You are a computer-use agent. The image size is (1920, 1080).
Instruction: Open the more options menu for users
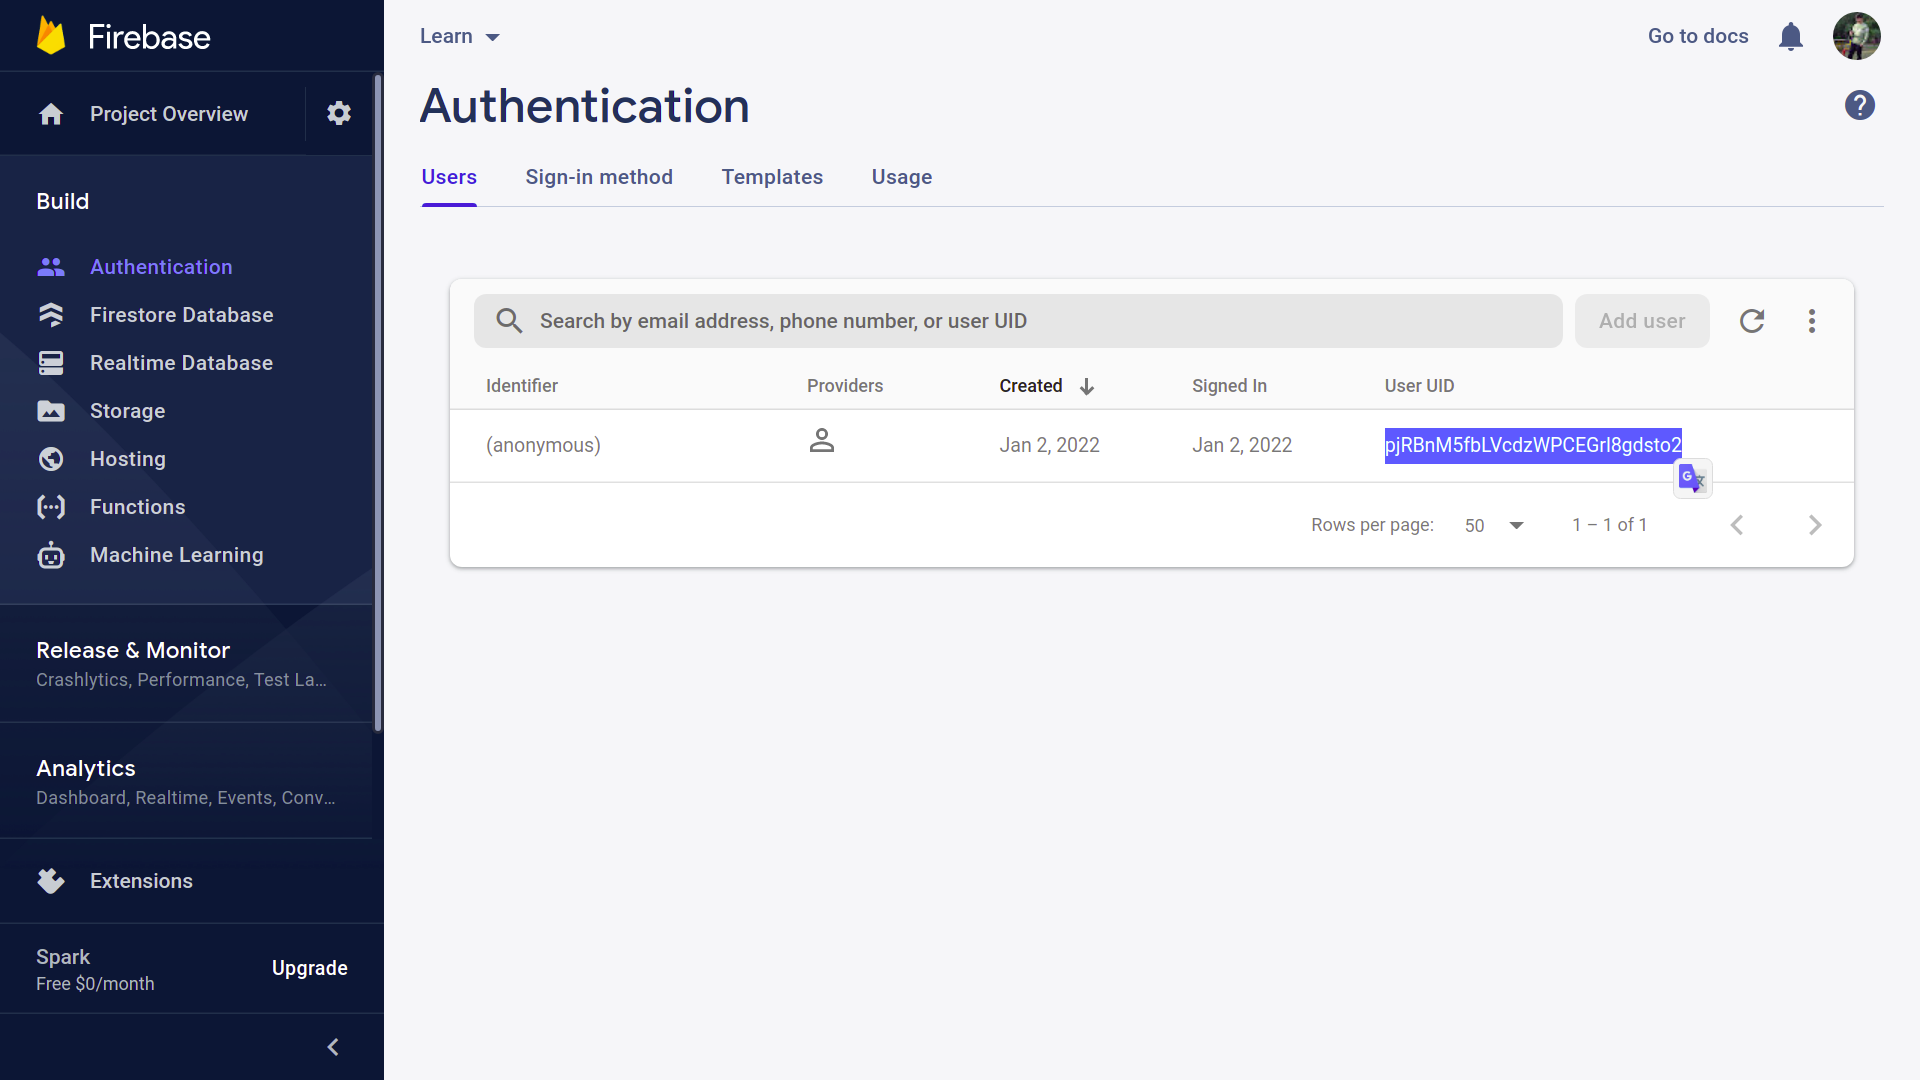(1812, 321)
